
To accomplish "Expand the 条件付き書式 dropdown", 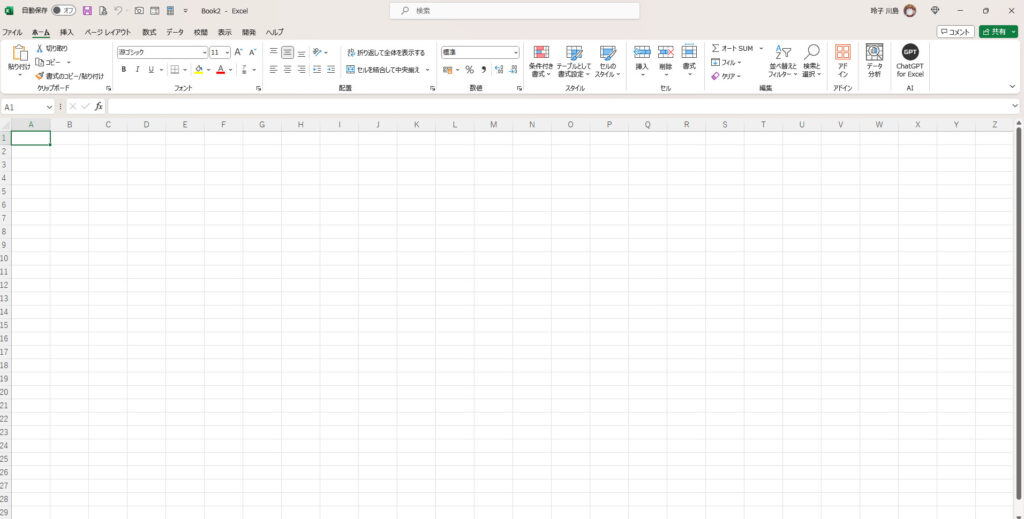I will pyautogui.click(x=540, y=62).
